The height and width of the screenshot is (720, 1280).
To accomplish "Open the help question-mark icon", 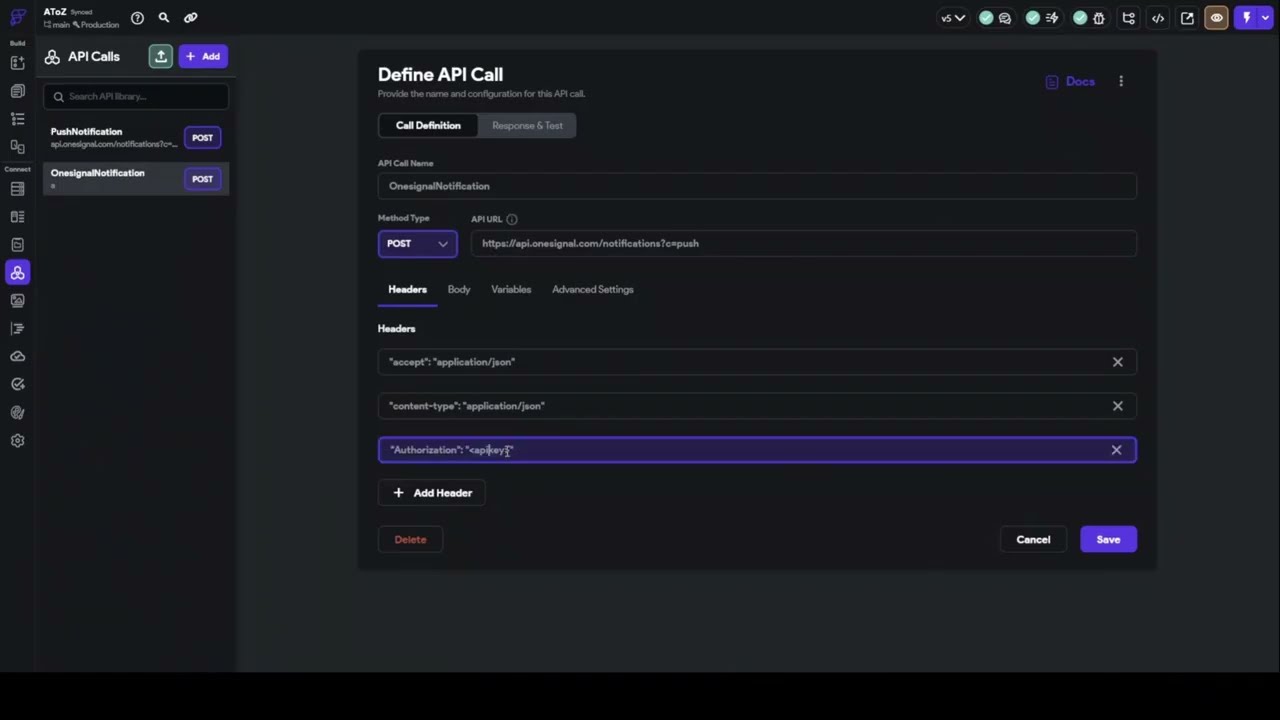I will (x=137, y=18).
